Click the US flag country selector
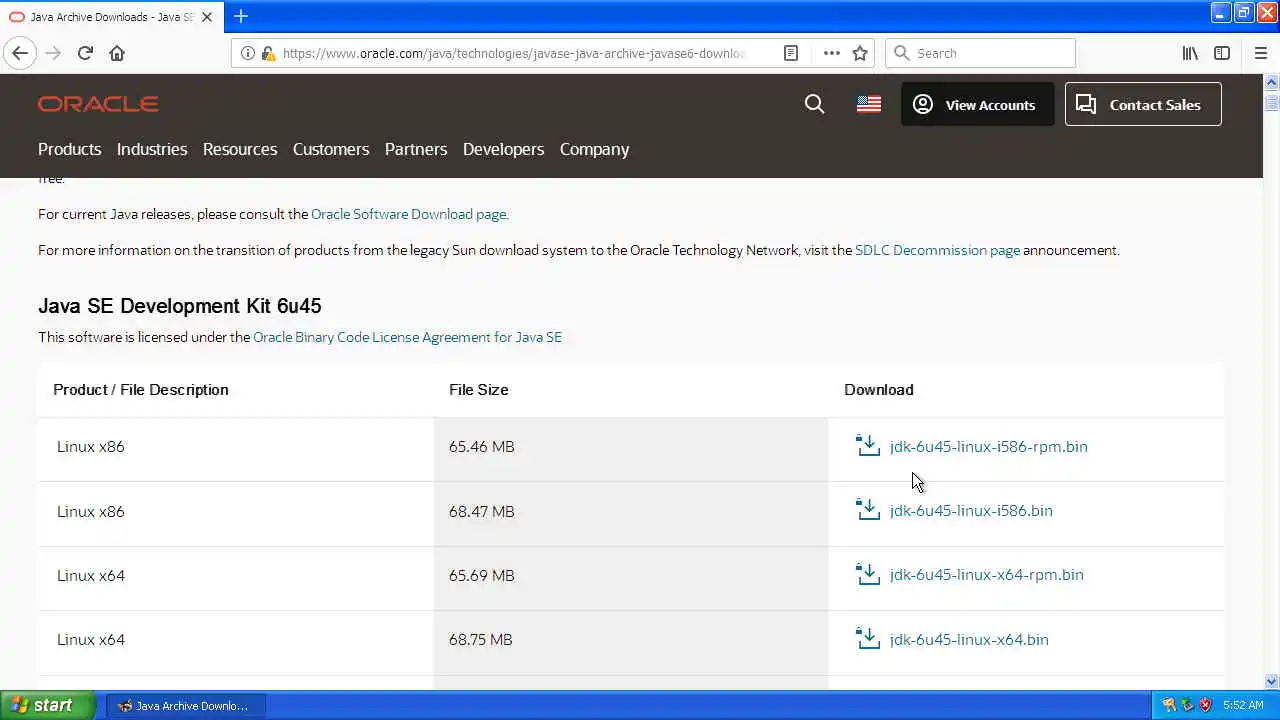Viewport: 1280px width, 720px height. point(869,104)
